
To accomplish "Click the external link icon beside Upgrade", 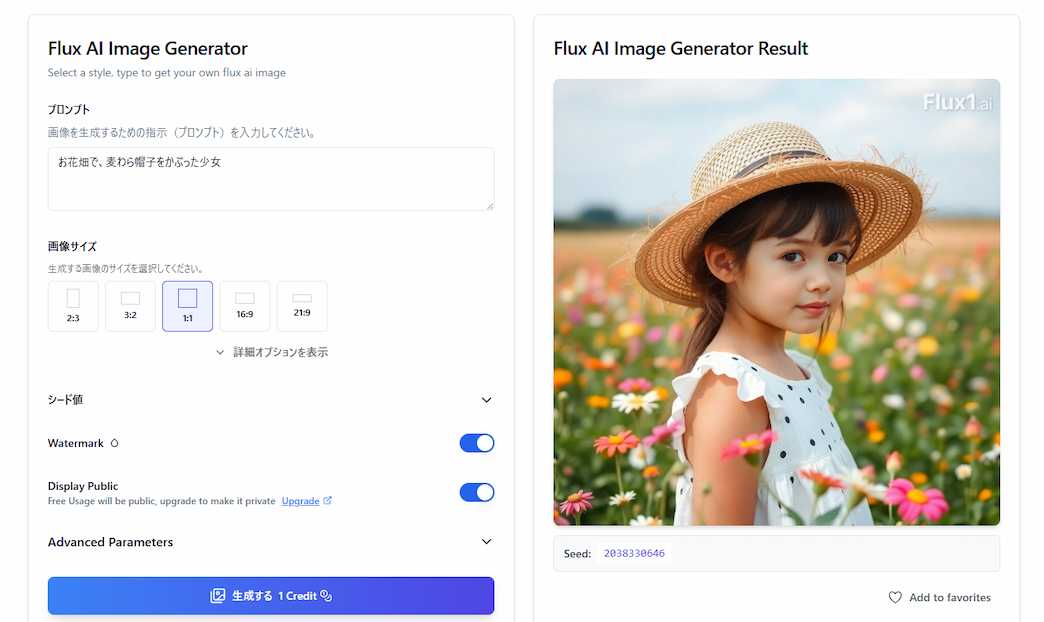I will (x=328, y=501).
